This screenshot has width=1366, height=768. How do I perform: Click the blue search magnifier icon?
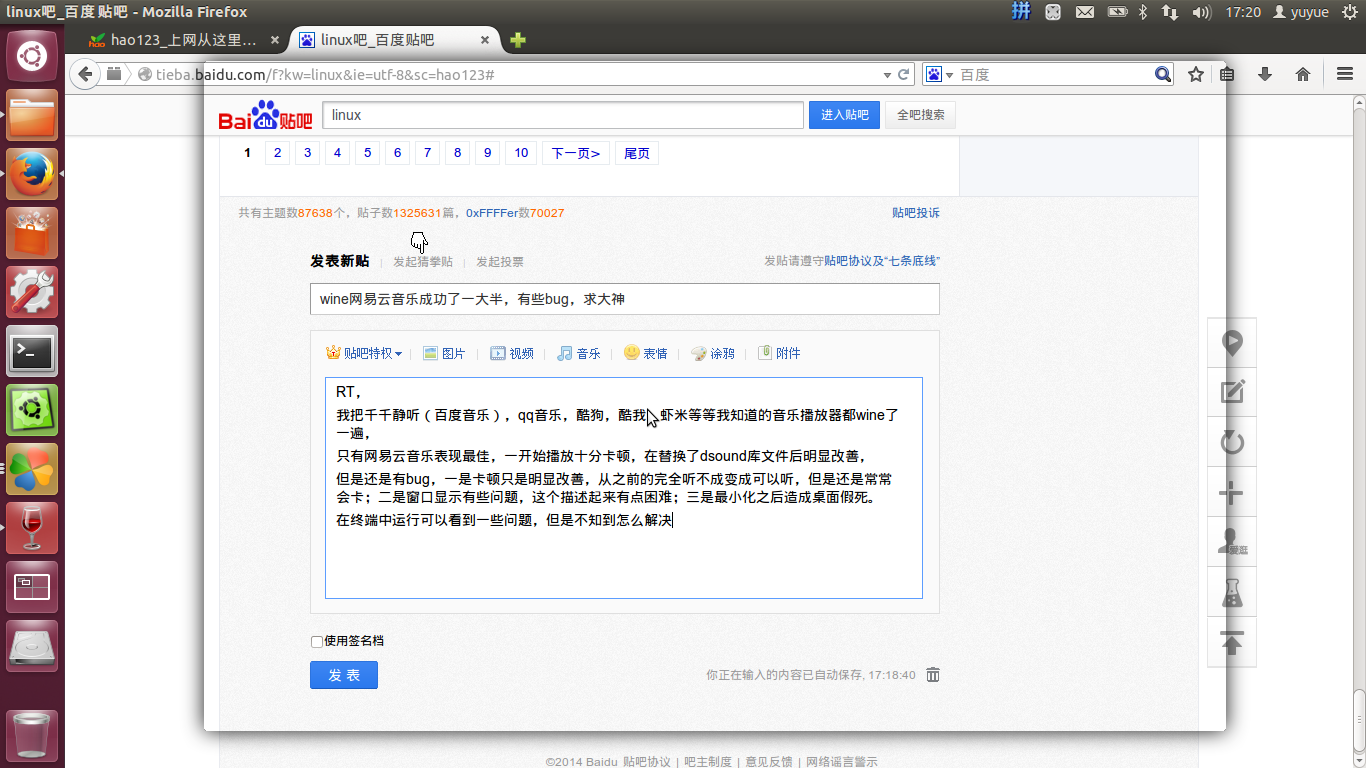(1163, 74)
